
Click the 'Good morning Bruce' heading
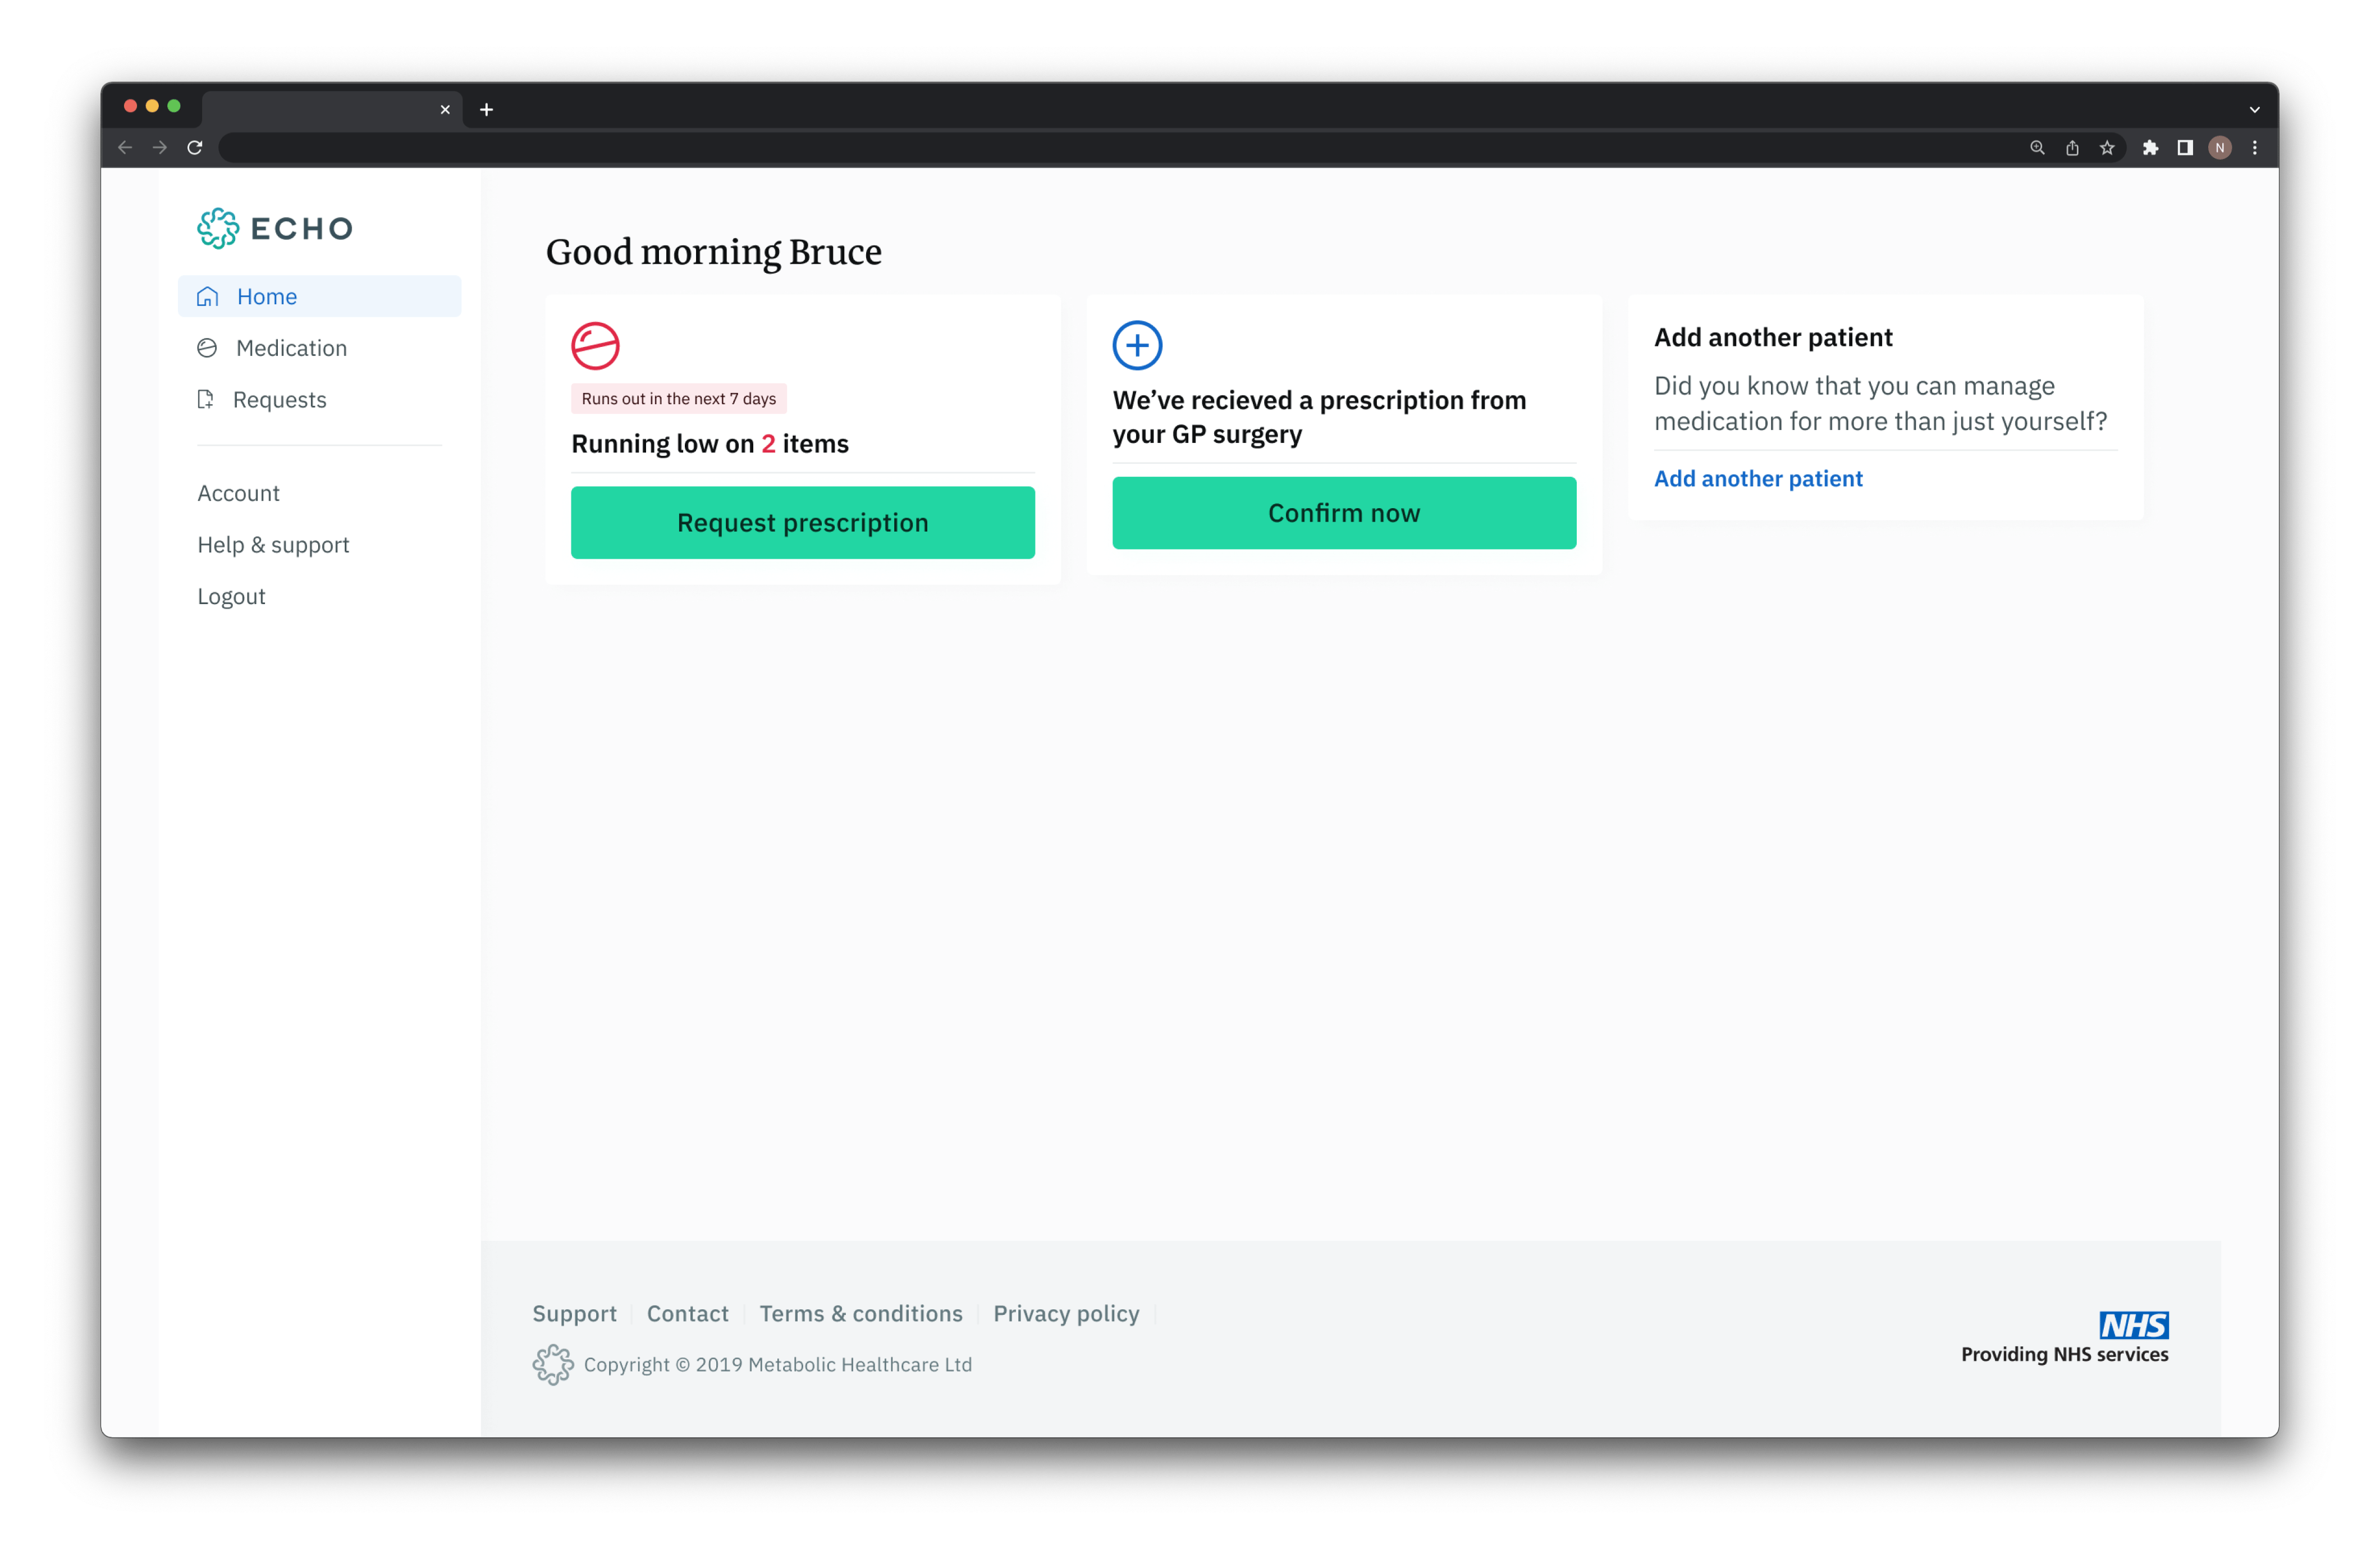click(x=714, y=252)
